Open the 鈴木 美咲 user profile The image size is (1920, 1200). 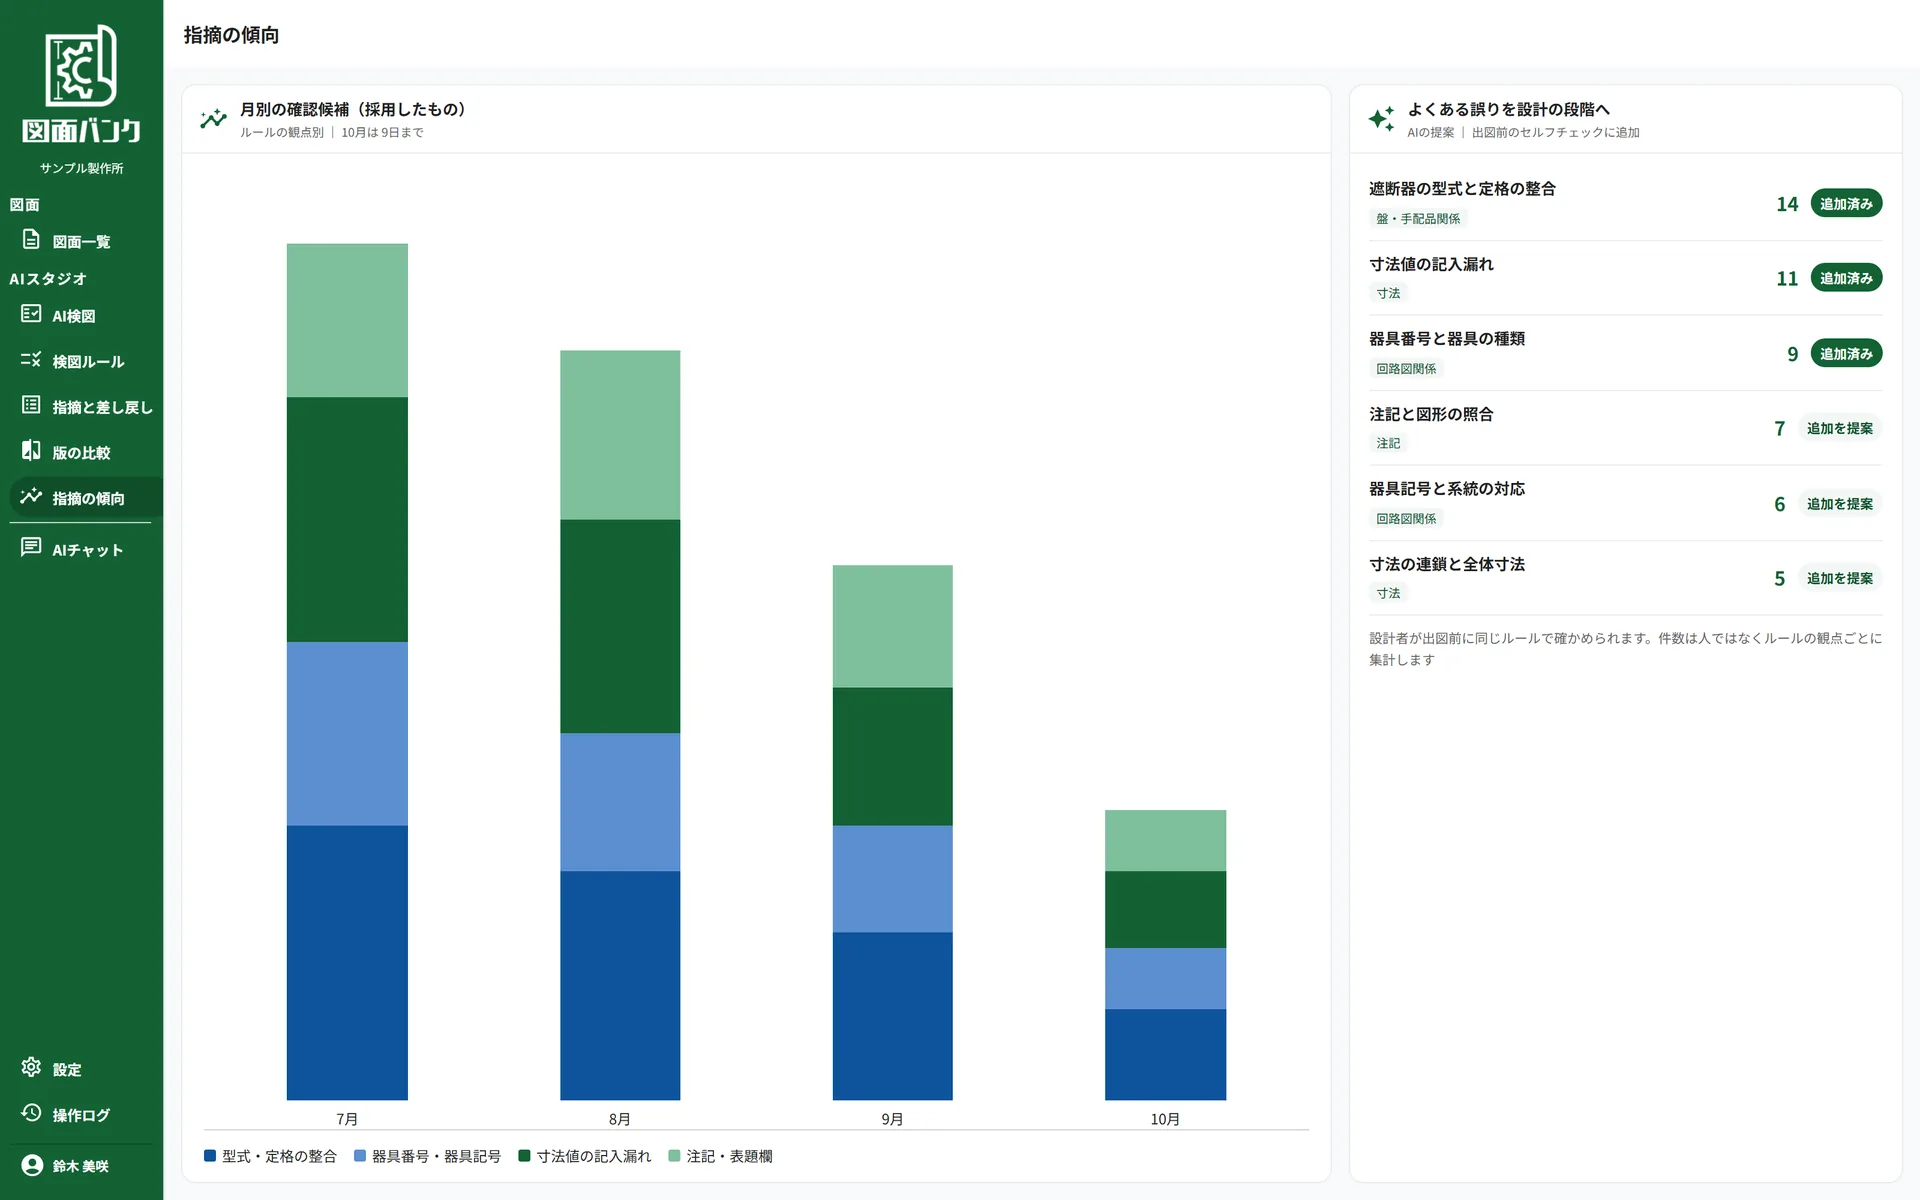pyautogui.click(x=81, y=1166)
